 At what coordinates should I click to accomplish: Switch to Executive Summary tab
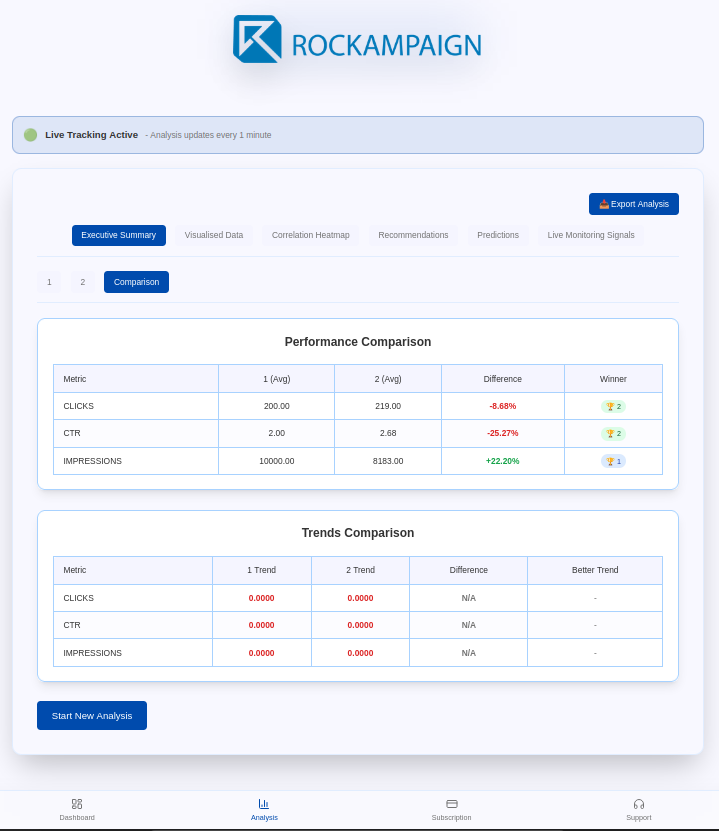[x=119, y=235]
